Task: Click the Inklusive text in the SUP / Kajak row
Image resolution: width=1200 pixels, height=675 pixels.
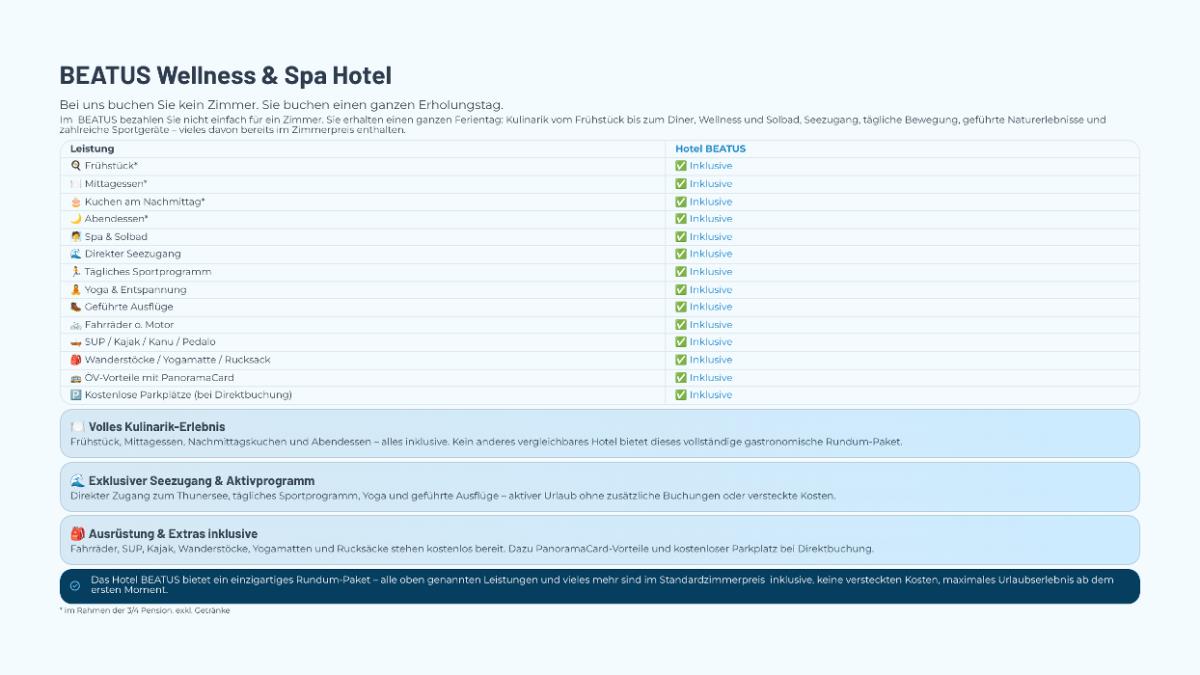Action: (711, 342)
